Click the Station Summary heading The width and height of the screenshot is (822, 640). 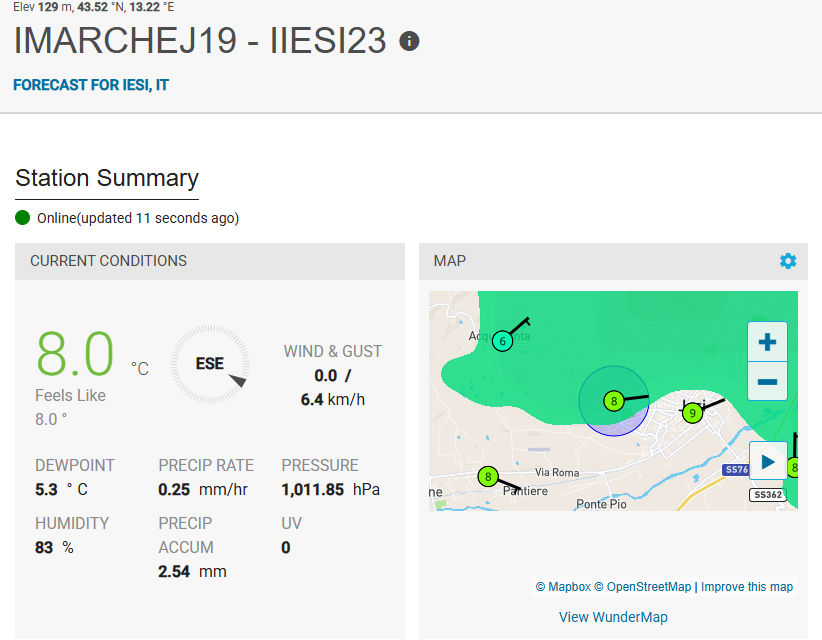(107, 178)
